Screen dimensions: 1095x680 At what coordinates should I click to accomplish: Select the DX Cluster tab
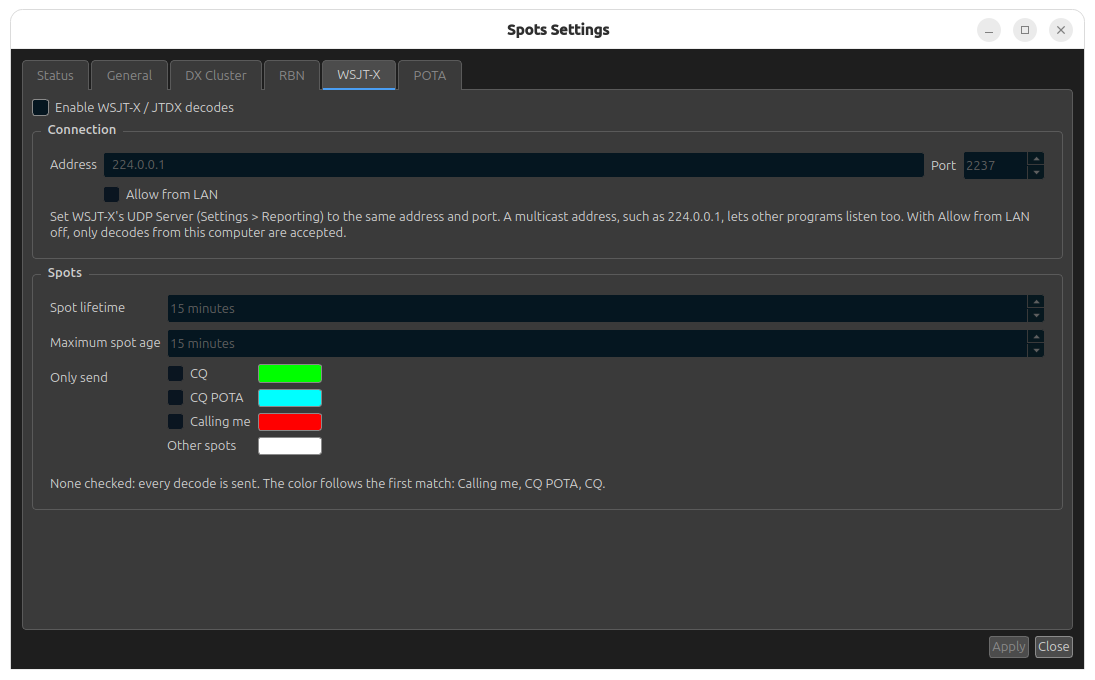tap(216, 75)
